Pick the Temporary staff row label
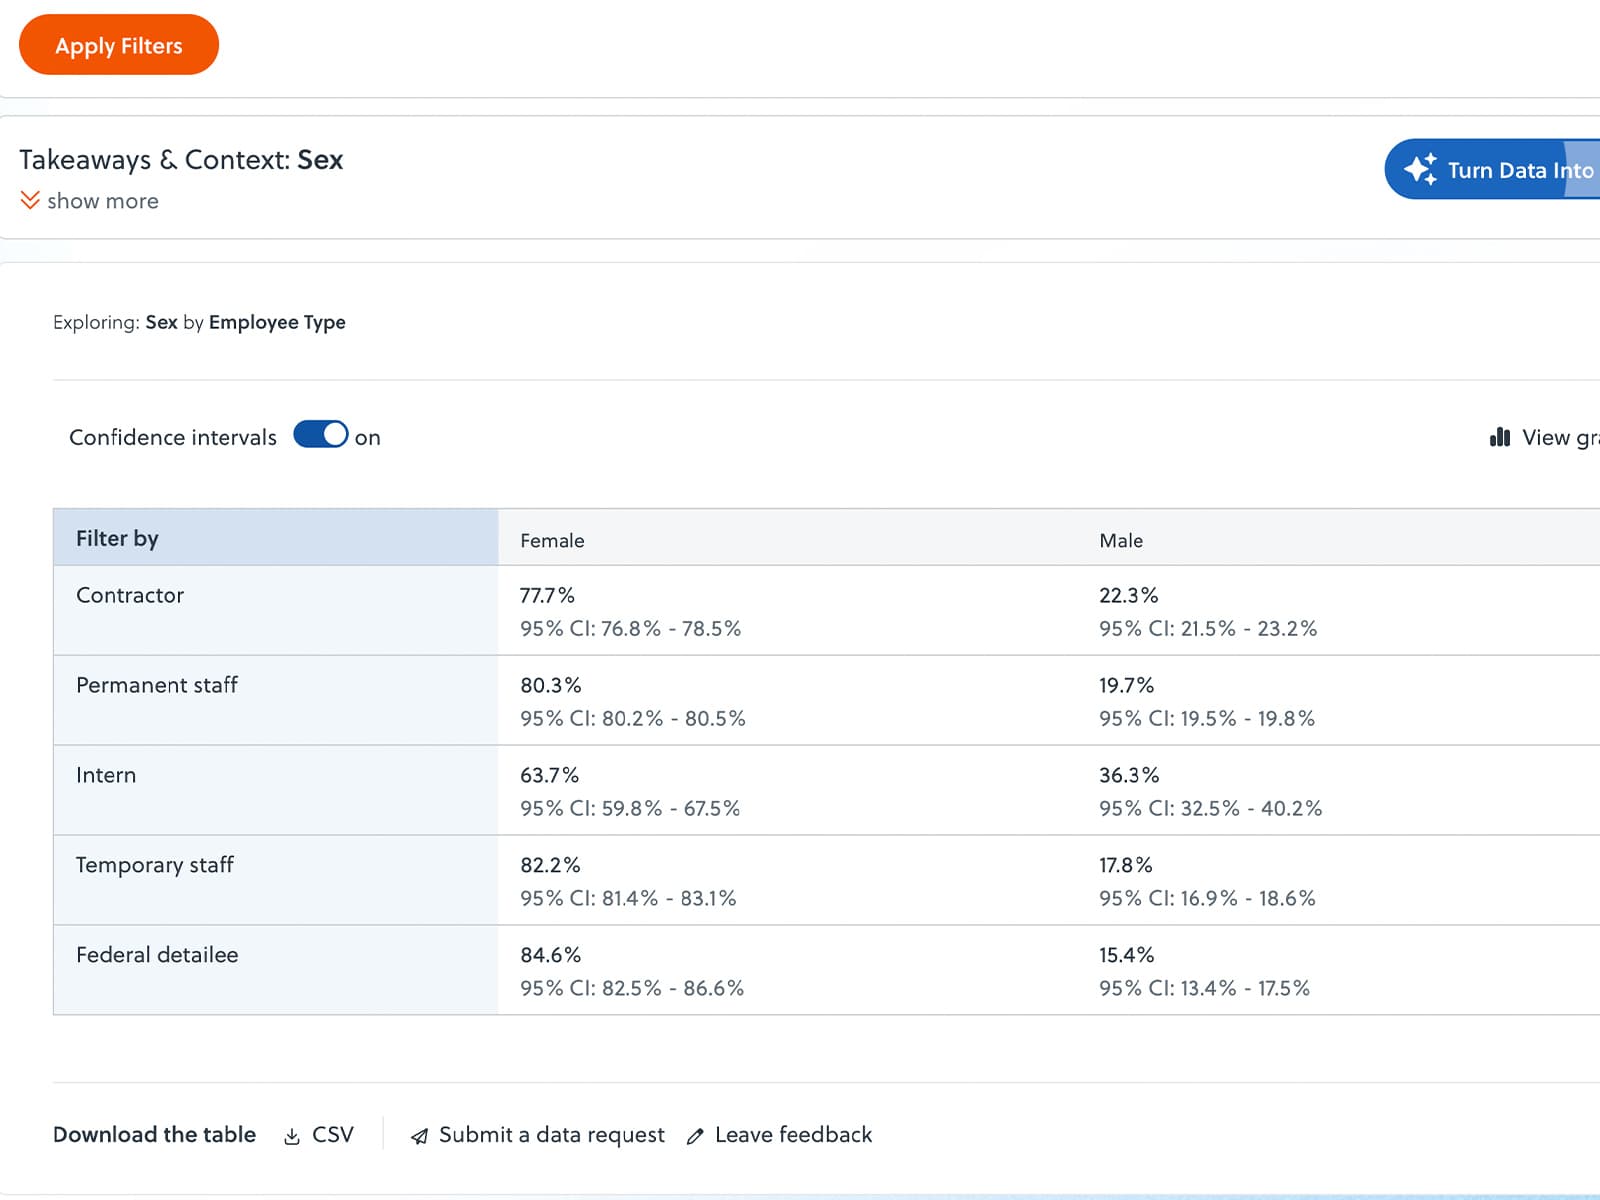Viewport: 1600px width, 1200px height. click(x=155, y=865)
